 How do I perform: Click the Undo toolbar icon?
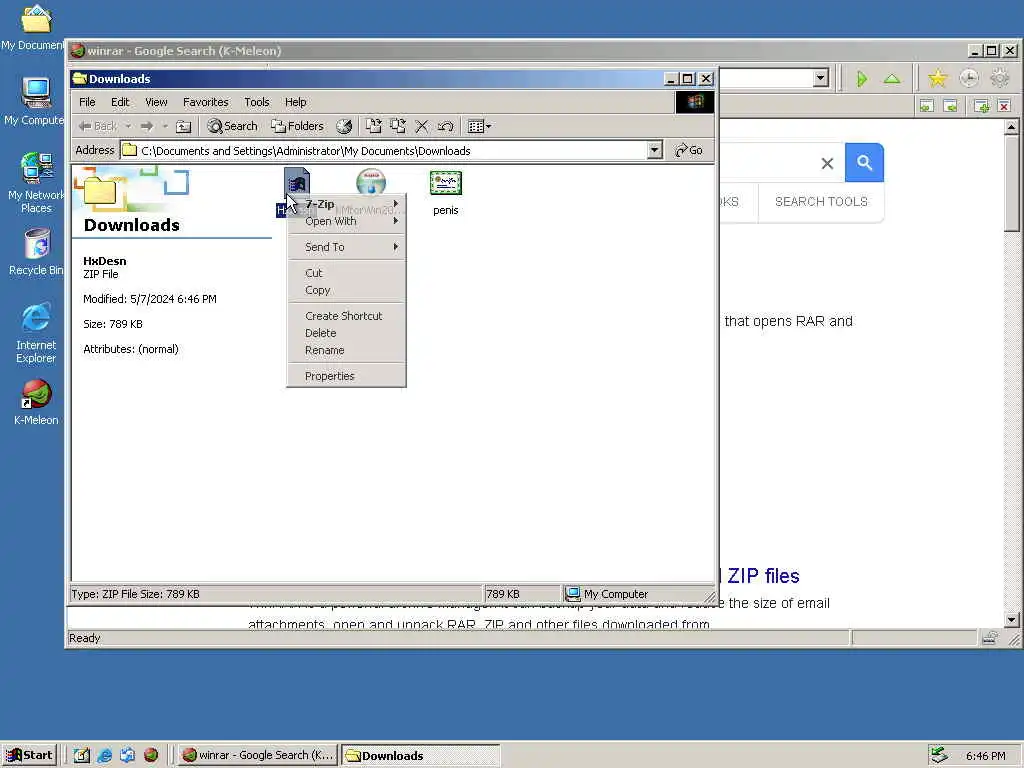point(446,127)
